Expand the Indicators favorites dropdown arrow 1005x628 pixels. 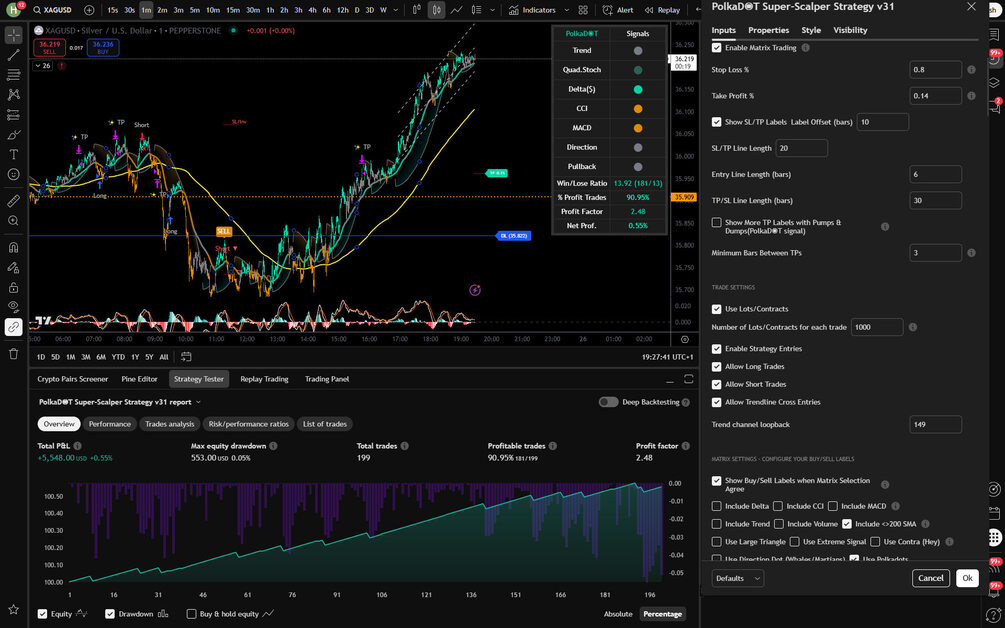(x=566, y=10)
